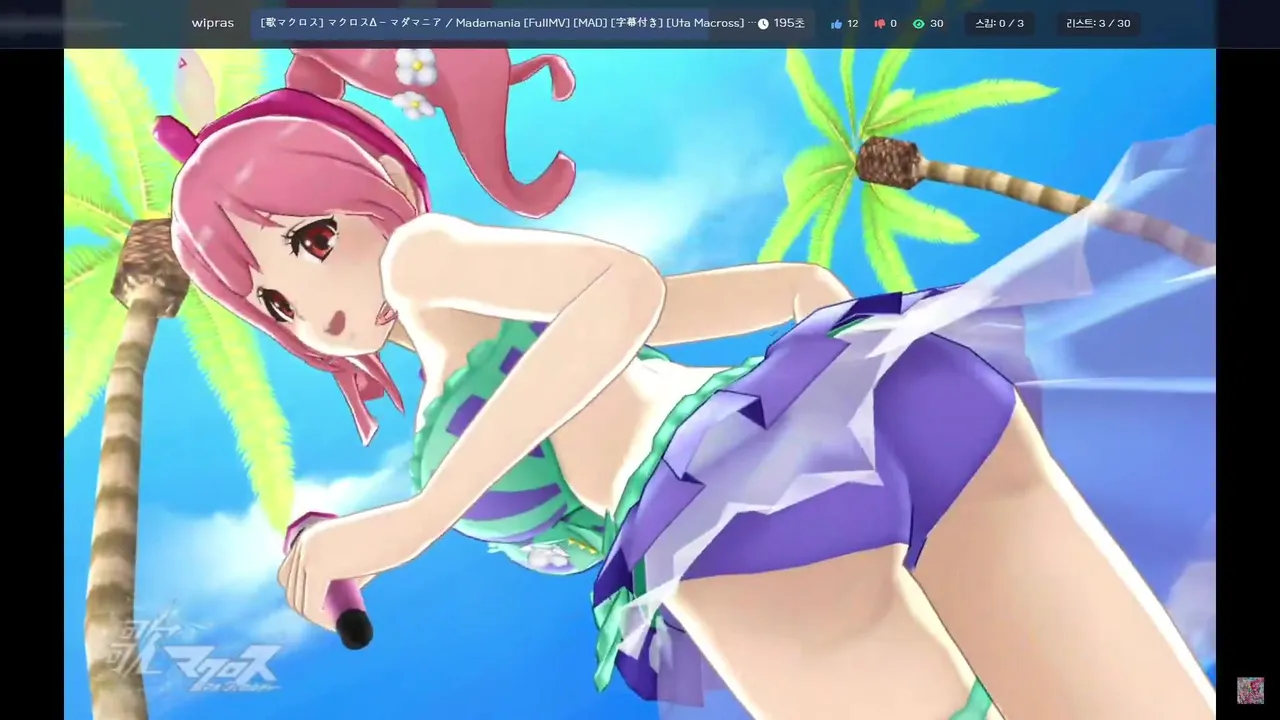
Task: Click the Madamania video title
Action: pyautogui.click(x=508, y=23)
